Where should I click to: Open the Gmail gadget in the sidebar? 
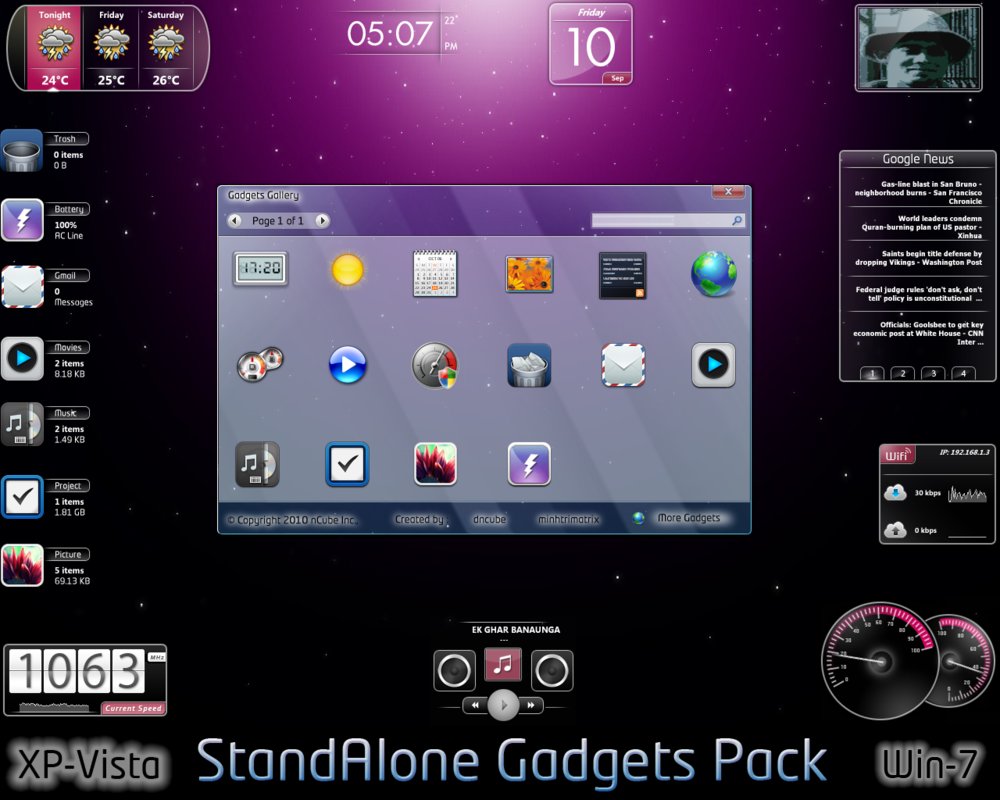(22, 285)
